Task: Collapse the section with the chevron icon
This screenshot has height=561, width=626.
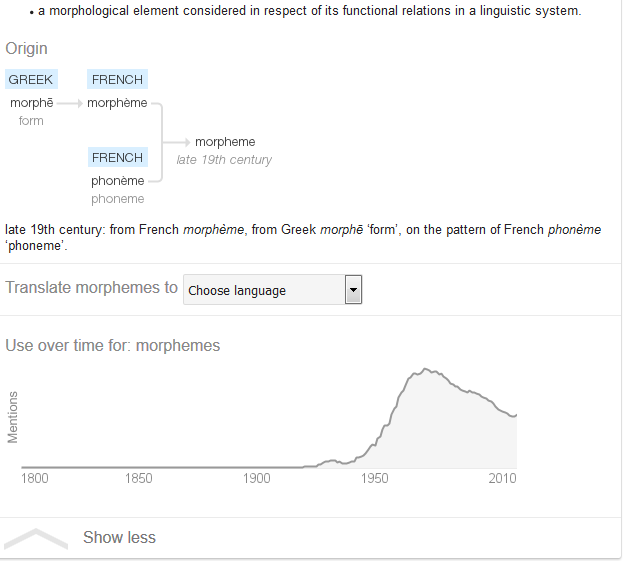Action: tap(37, 538)
